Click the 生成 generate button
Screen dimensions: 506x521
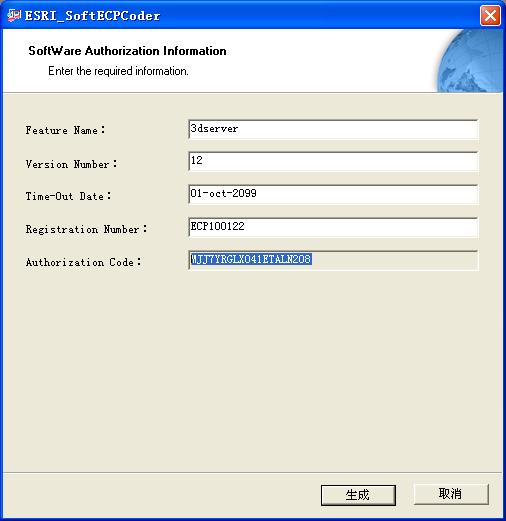[x=358, y=495]
